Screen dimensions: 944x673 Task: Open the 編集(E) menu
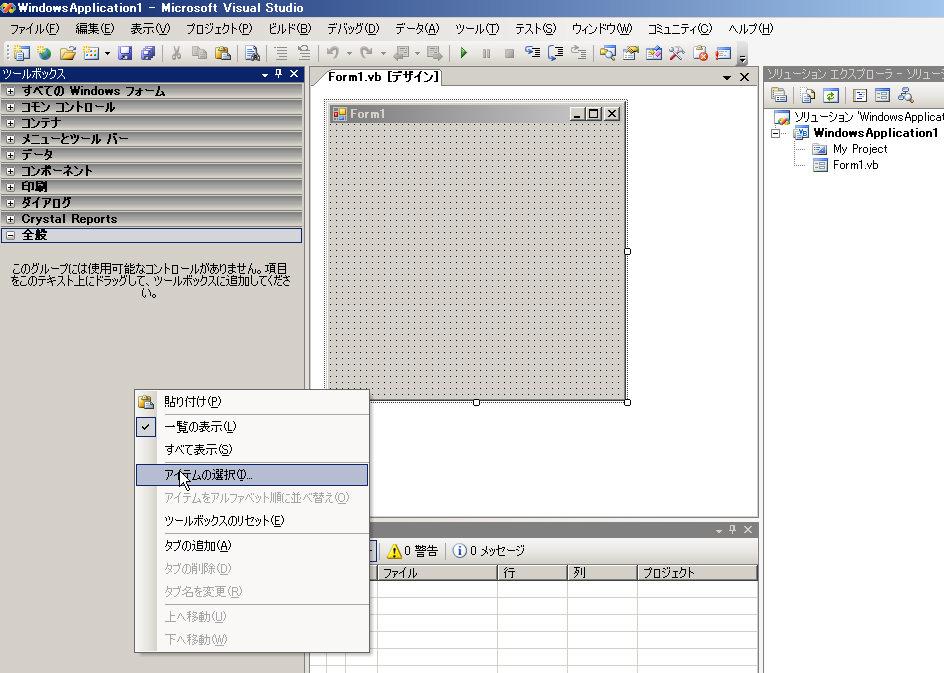95,29
